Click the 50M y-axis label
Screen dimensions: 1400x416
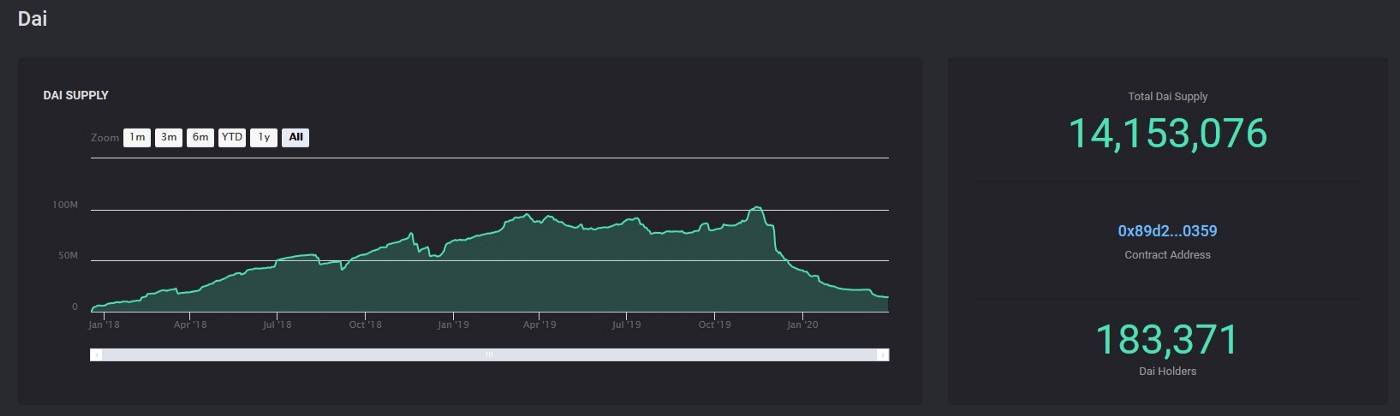(68, 256)
